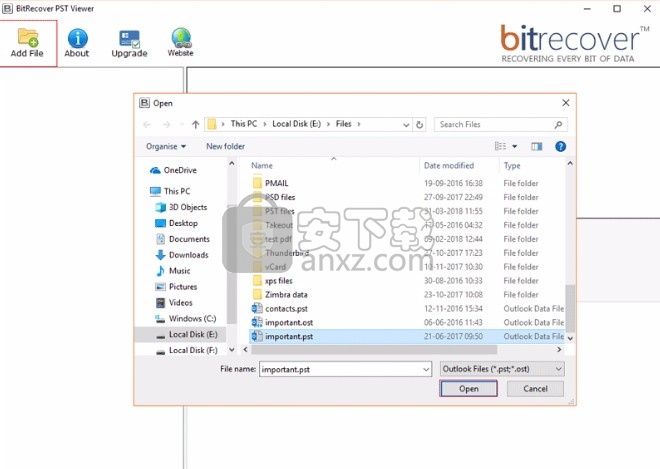Sort by the Name column header

tap(262, 165)
